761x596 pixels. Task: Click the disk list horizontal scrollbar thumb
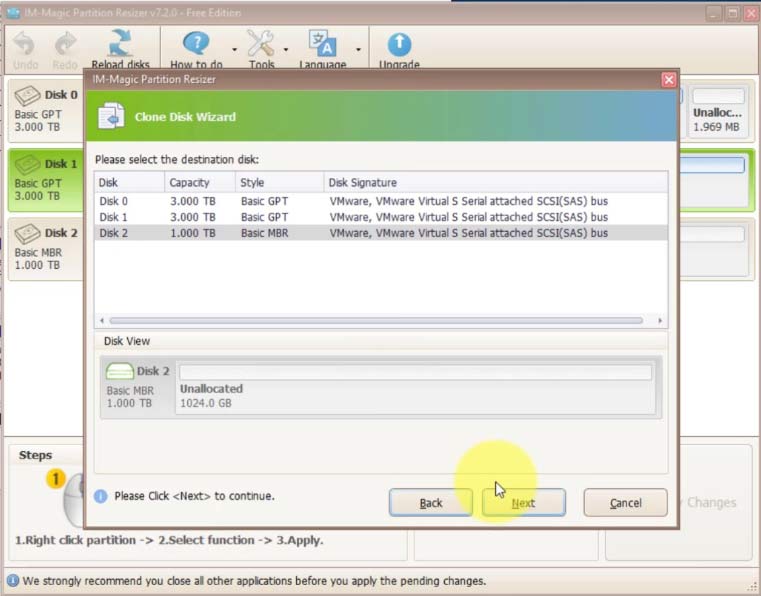tap(376, 320)
